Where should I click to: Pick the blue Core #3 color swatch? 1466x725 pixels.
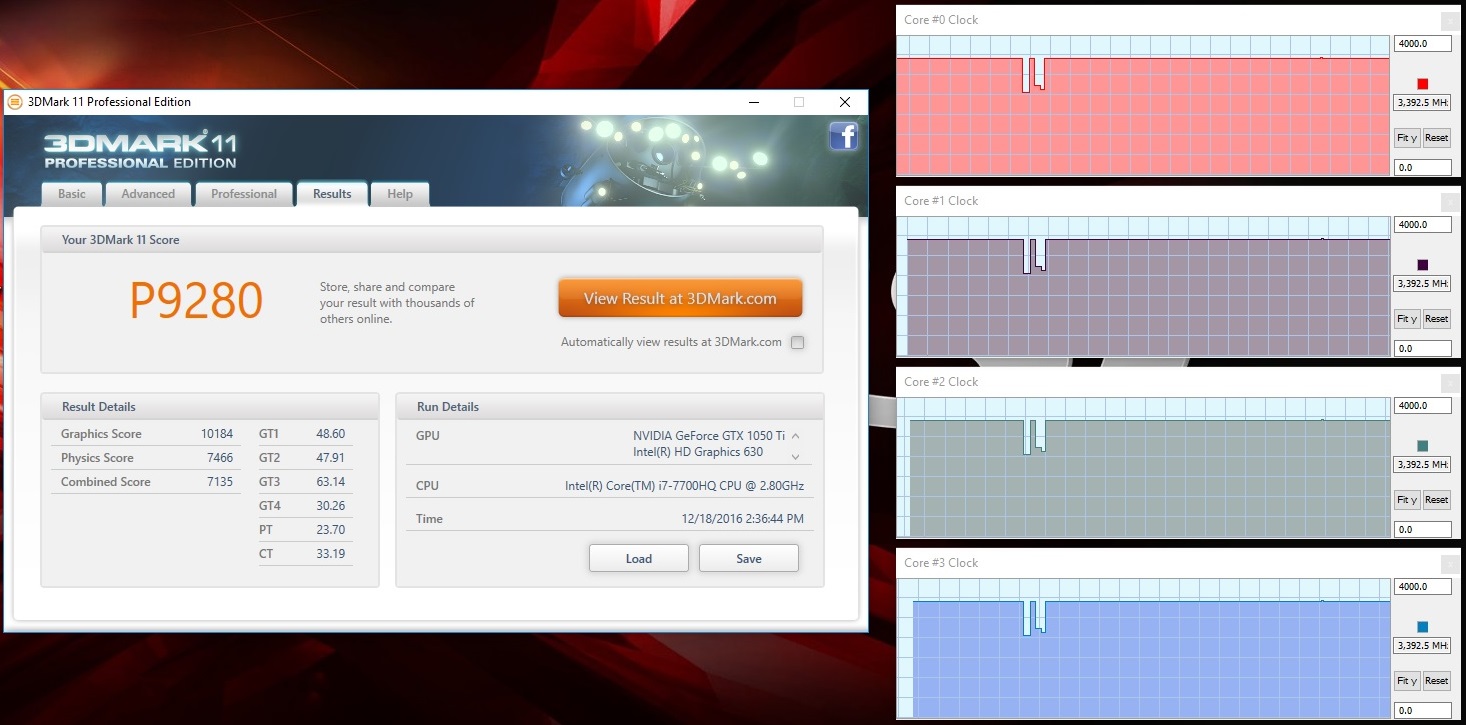point(1423,627)
